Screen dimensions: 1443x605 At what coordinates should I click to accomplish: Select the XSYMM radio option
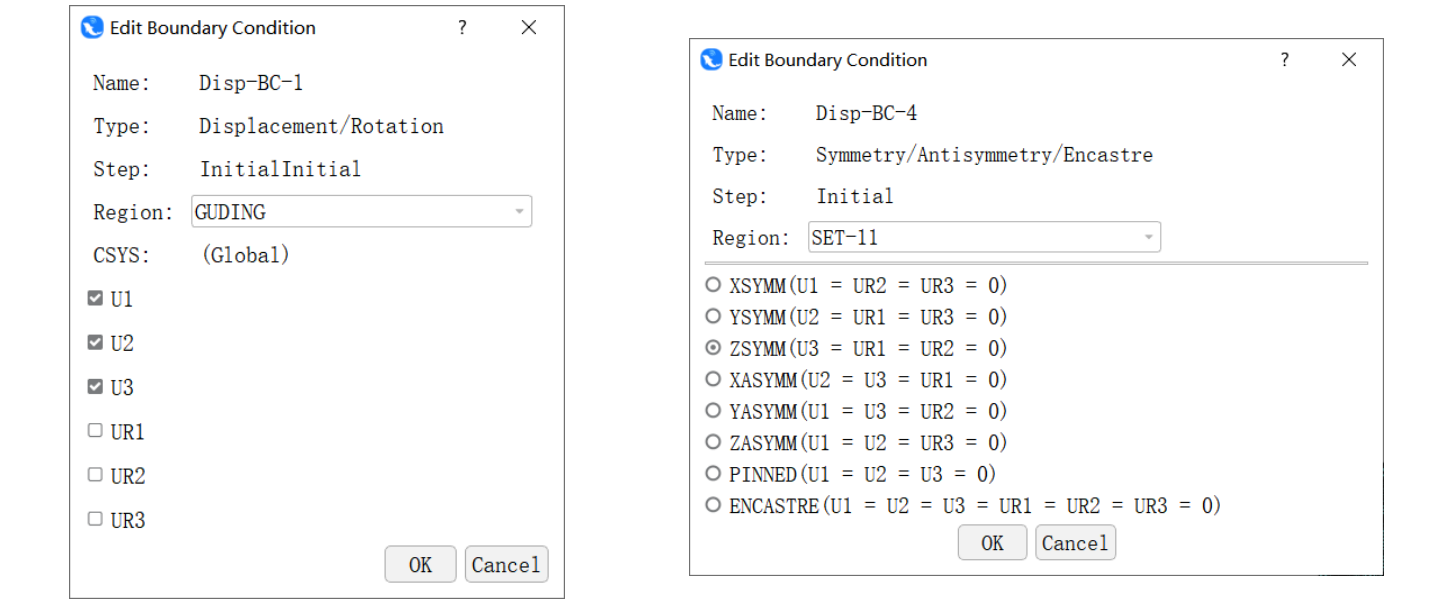point(713,285)
